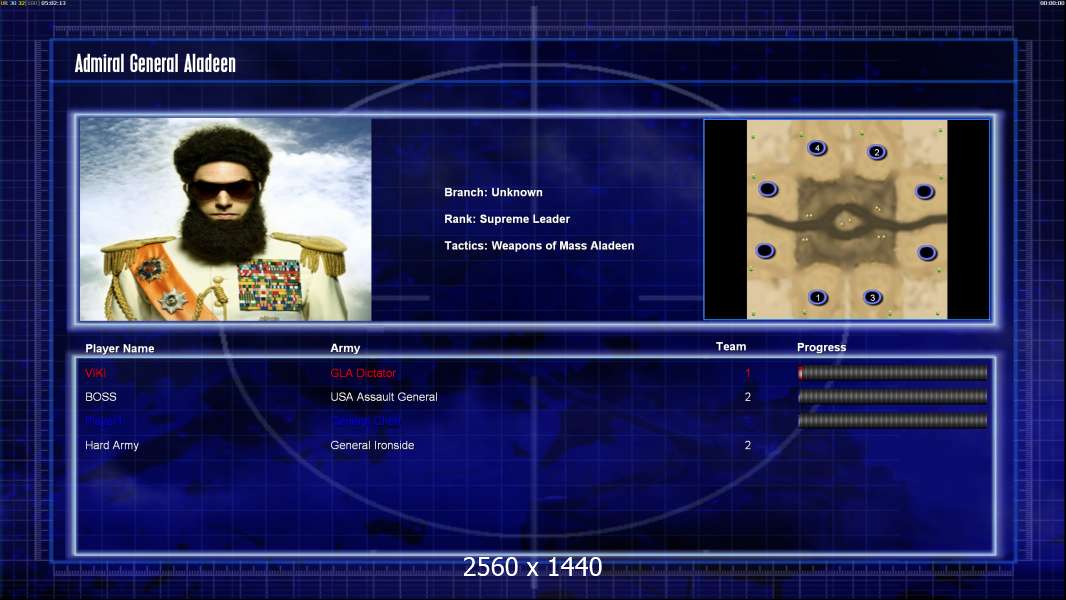
Task: Click the empty lower-left start position marker
Action: 765,251
